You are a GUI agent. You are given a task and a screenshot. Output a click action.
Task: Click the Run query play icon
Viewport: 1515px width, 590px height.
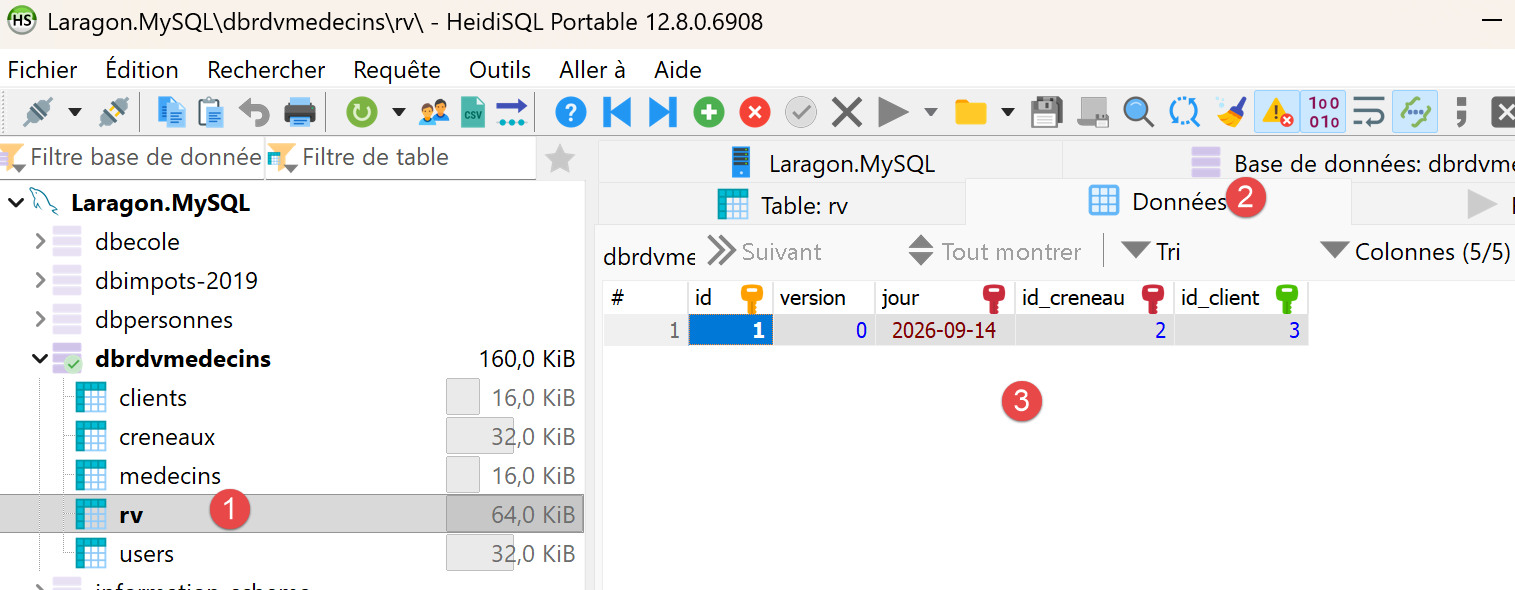coord(893,111)
